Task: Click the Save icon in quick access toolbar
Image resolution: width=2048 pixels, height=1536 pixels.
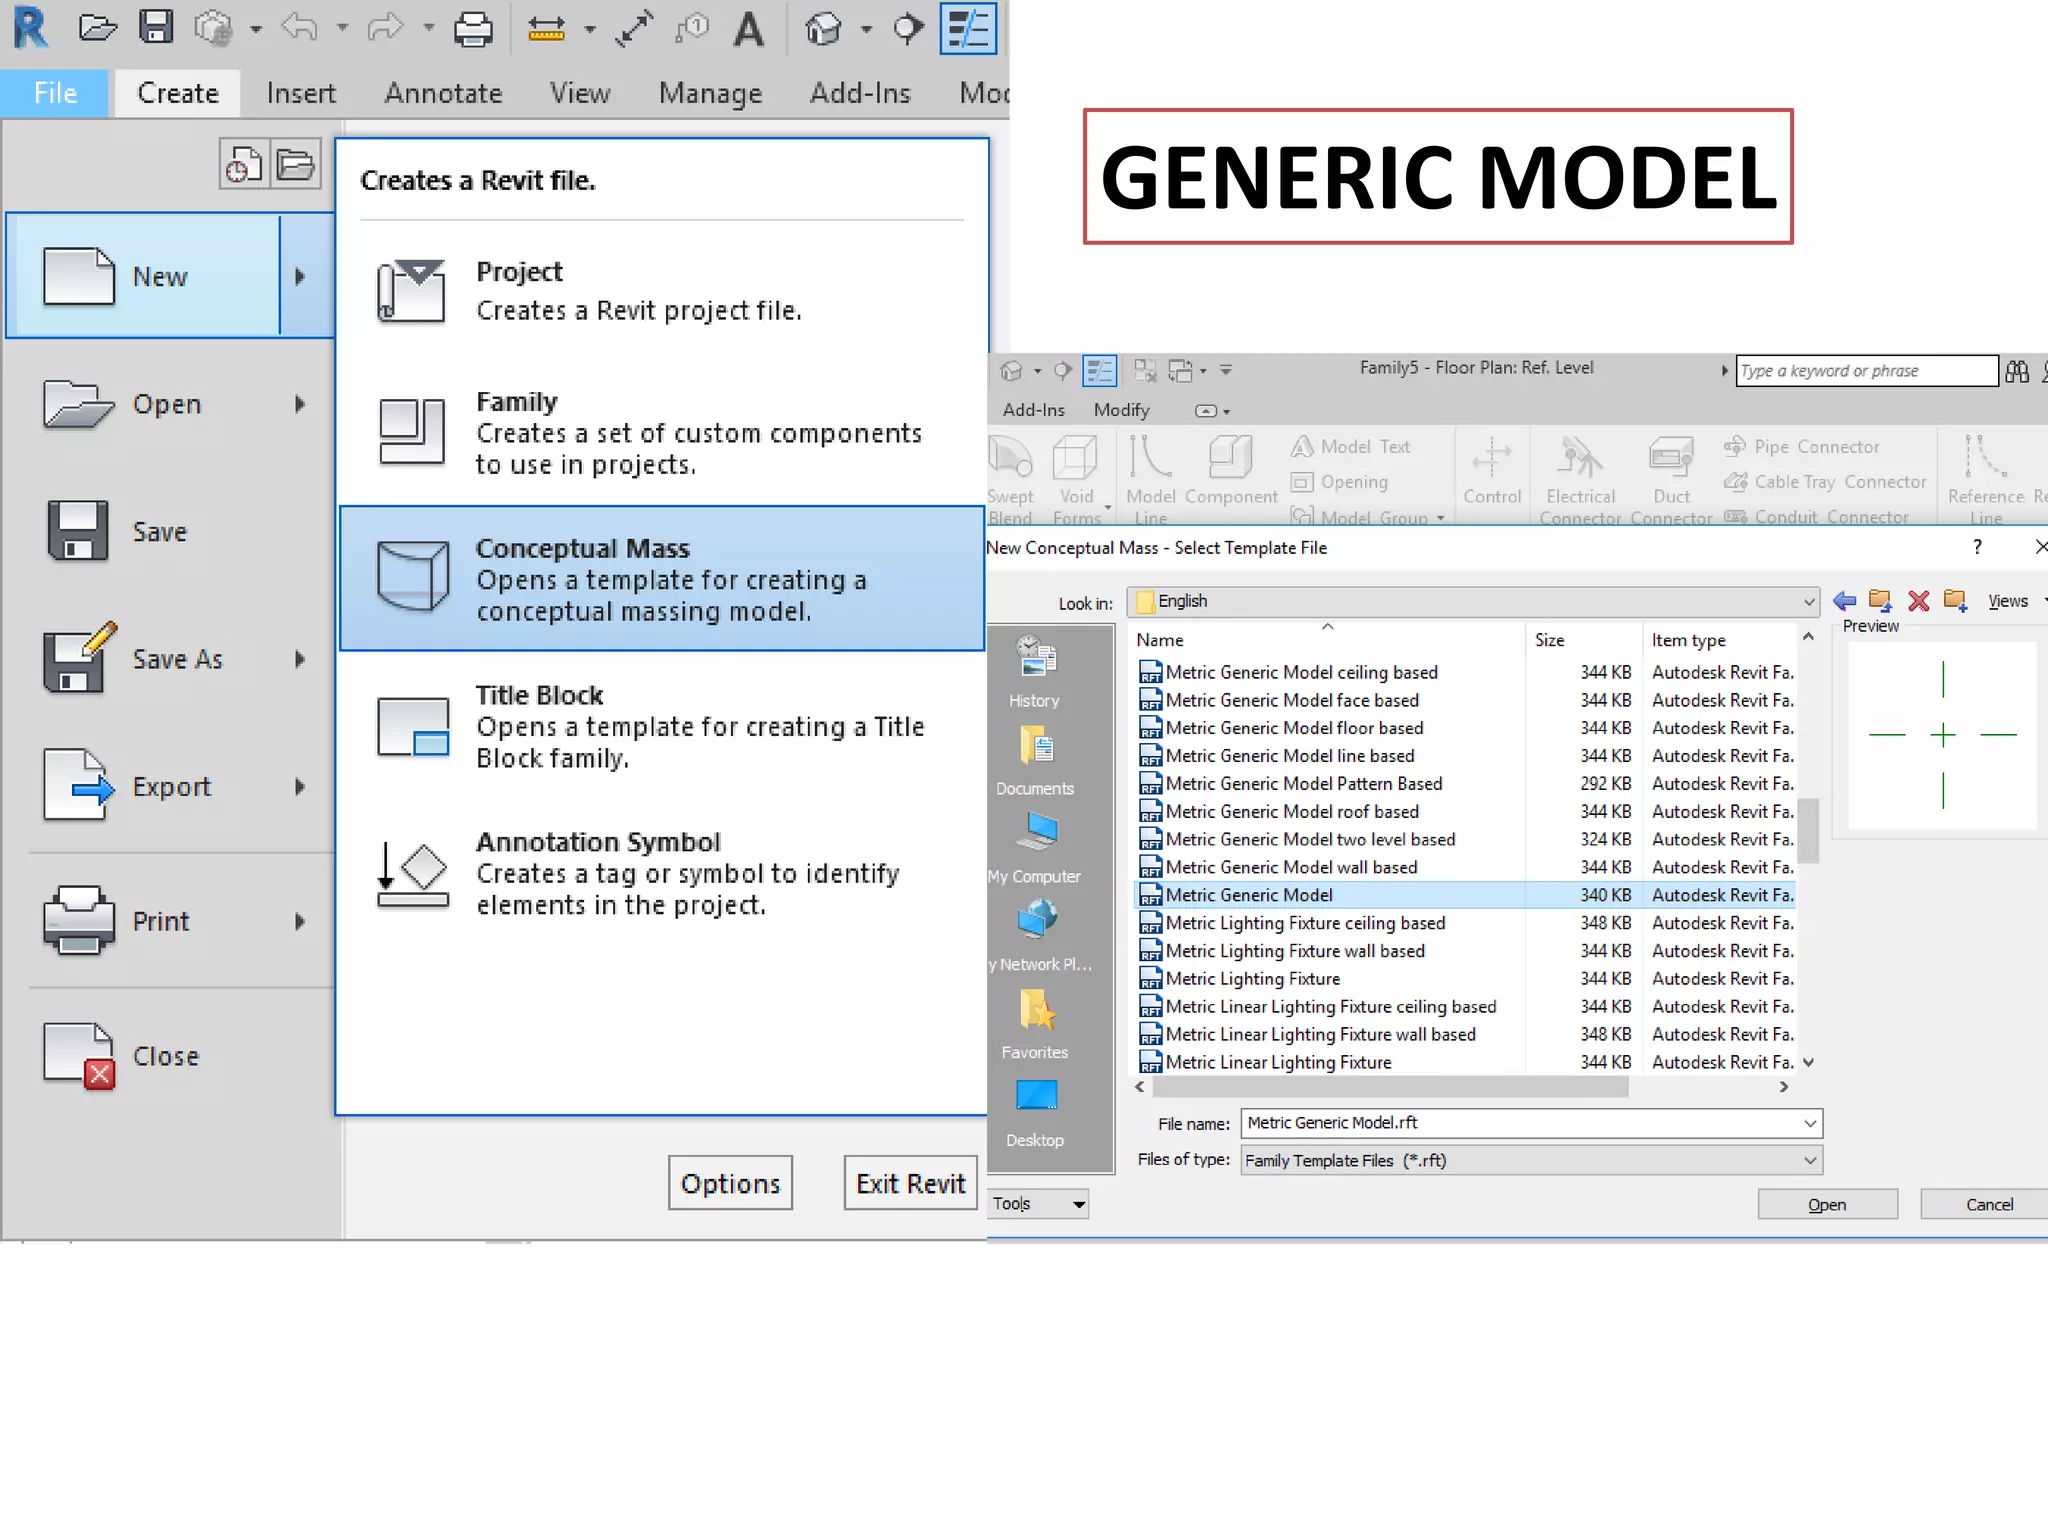Action: (x=156, y=27)
